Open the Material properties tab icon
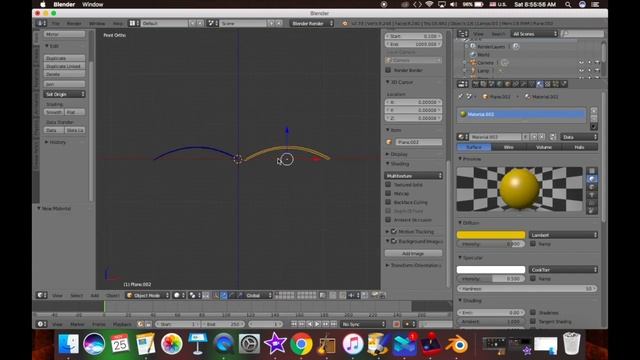Image resolution: width=640 pixels, height=360 pixels. (540, 84)
